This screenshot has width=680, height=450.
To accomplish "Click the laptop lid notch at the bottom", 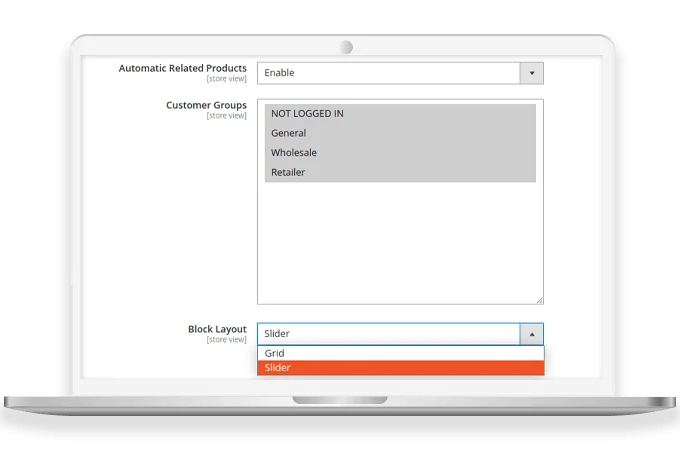I will point(340,400).
